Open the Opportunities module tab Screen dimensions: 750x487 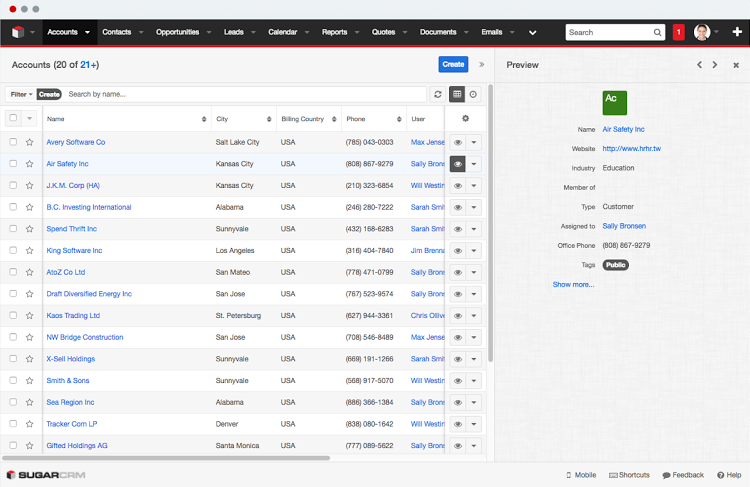point(177,32)
